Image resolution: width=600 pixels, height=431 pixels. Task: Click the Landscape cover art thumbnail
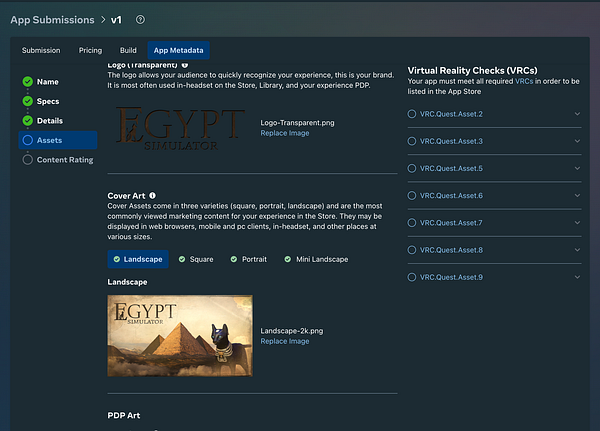[180, 336]
